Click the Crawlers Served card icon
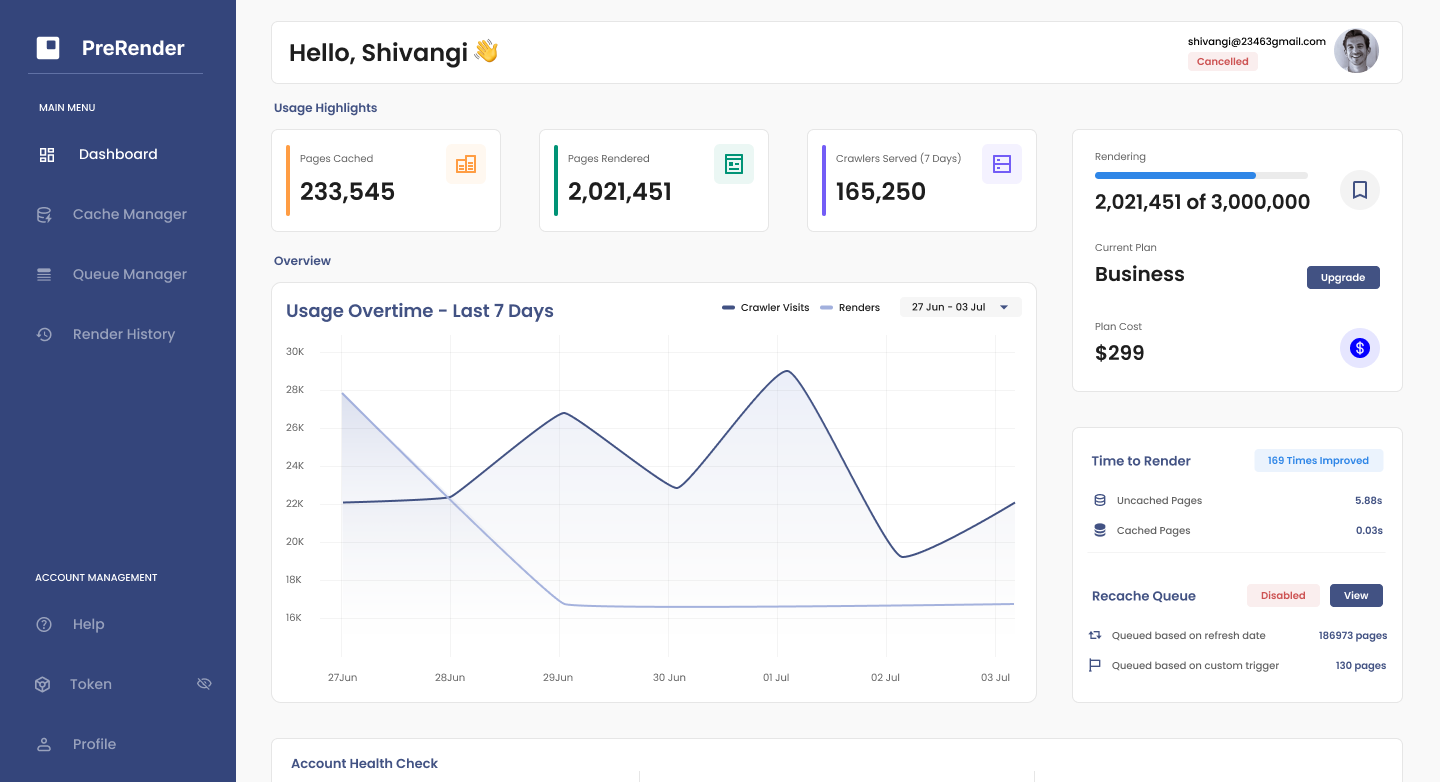The width and height of the screenshot is (1440, 782). [x=1002, y=163]
